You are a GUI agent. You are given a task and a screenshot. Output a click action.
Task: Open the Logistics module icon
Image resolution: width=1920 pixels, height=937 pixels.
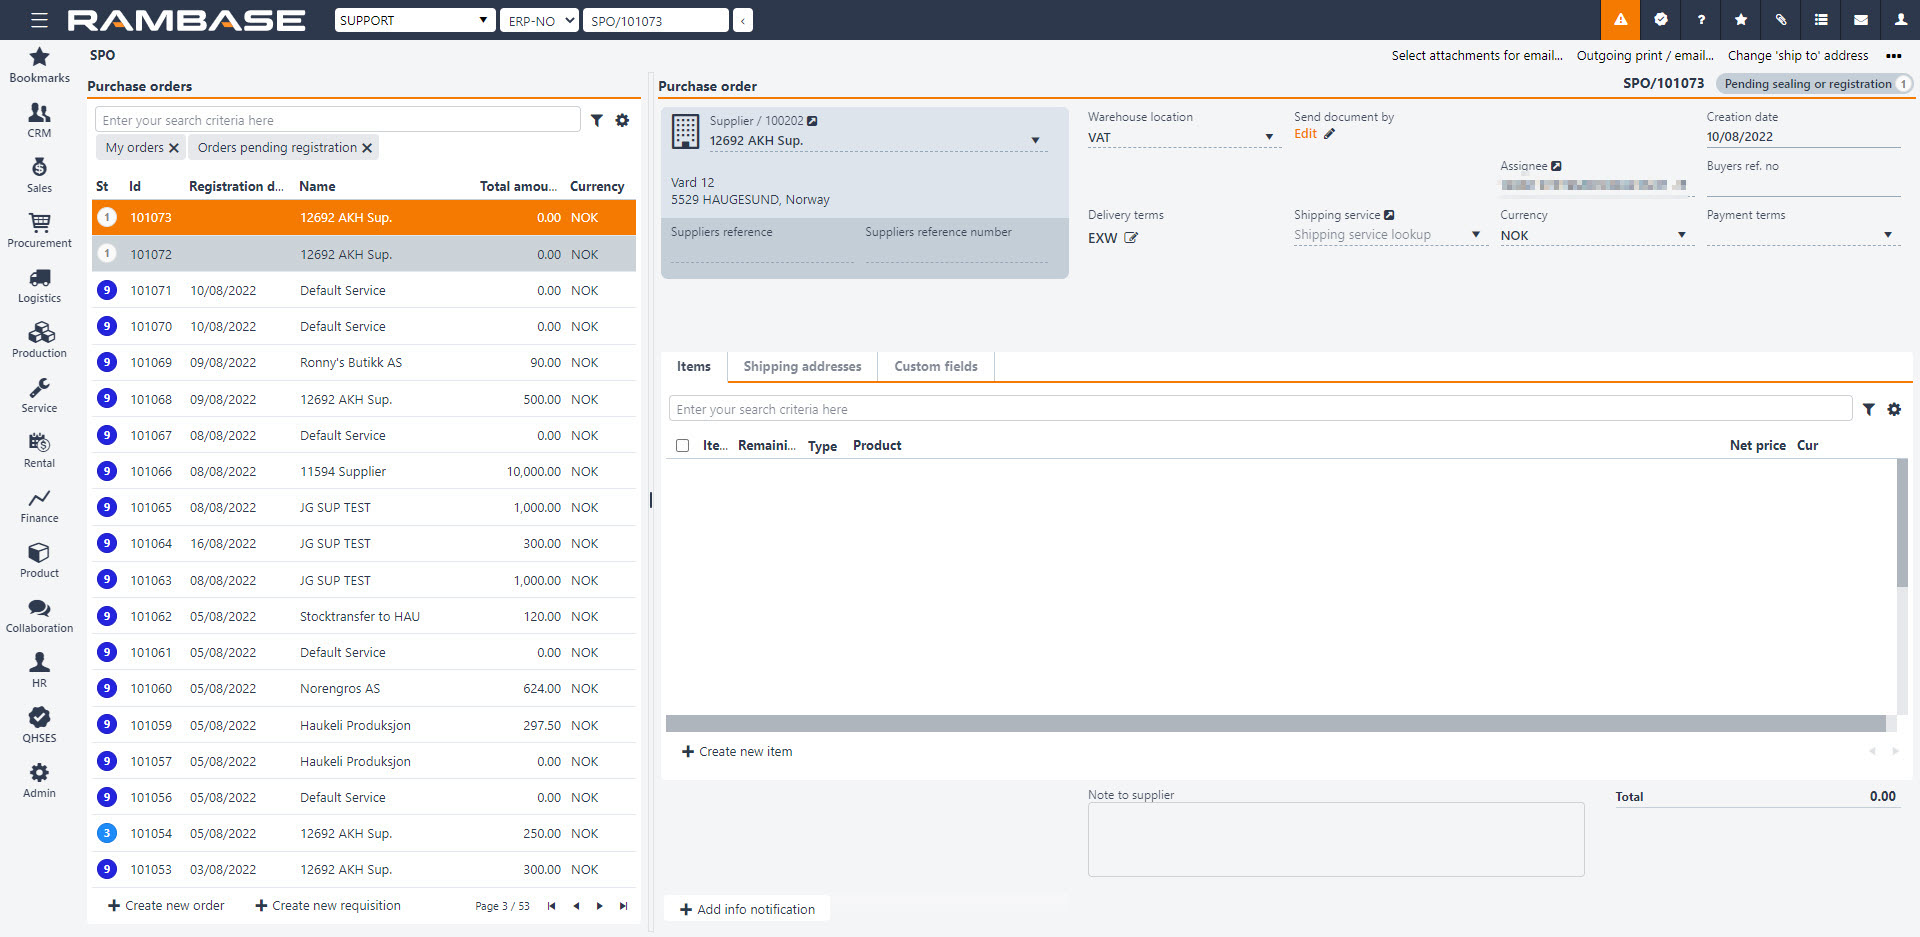(x=39, y=284)
